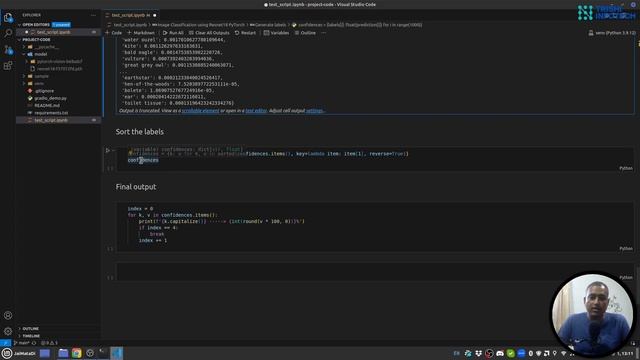The image size is (640, 360).
Task: Open Wi-Fi network tray icon
Action: click(564, 353)
